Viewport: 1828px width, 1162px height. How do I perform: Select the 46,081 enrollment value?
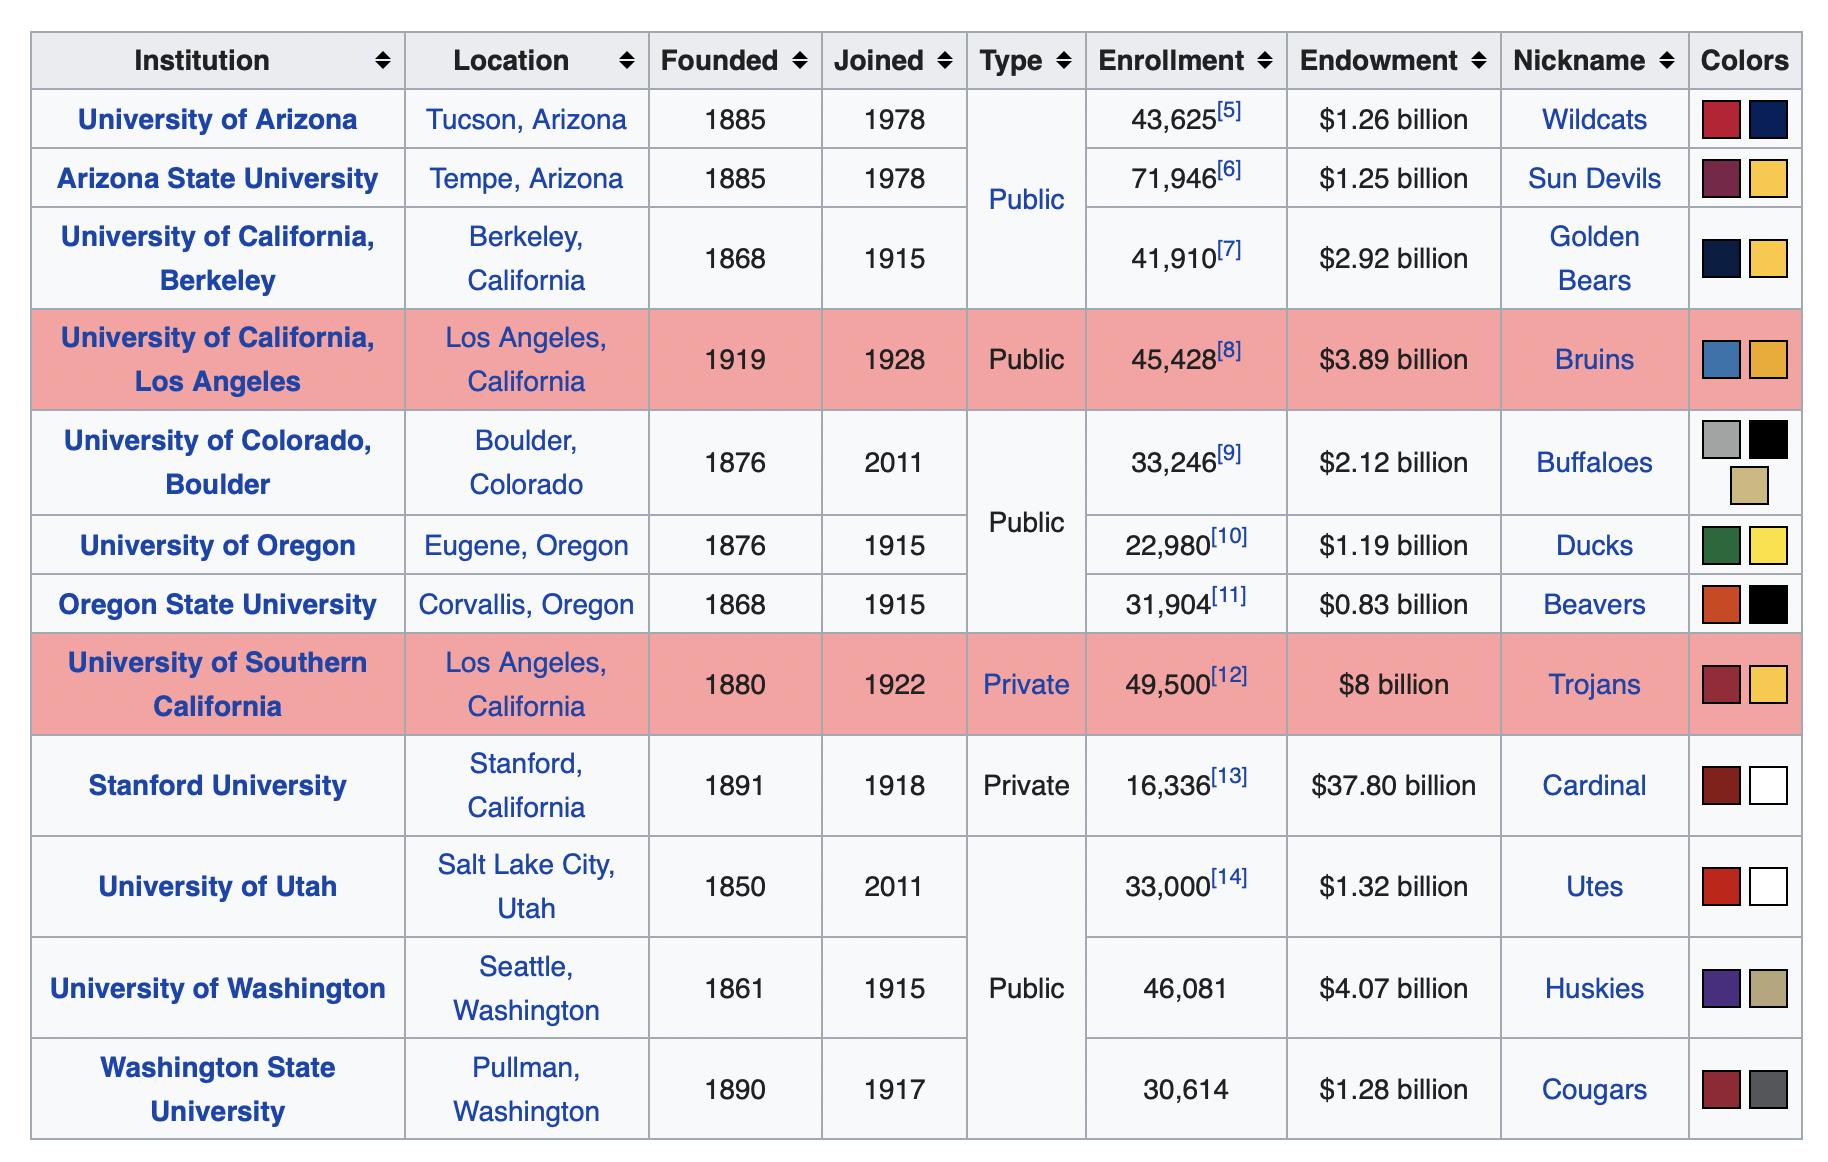pos(1185,988)
